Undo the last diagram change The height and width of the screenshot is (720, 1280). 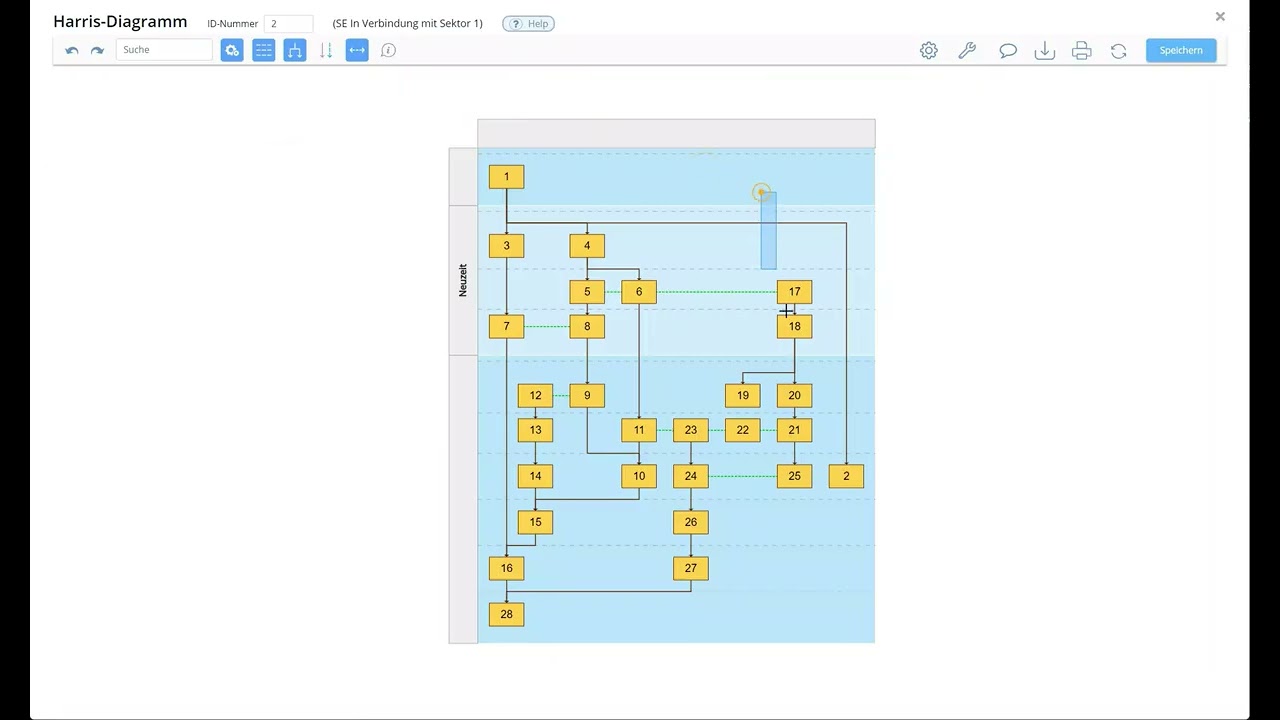click(72, 50)
